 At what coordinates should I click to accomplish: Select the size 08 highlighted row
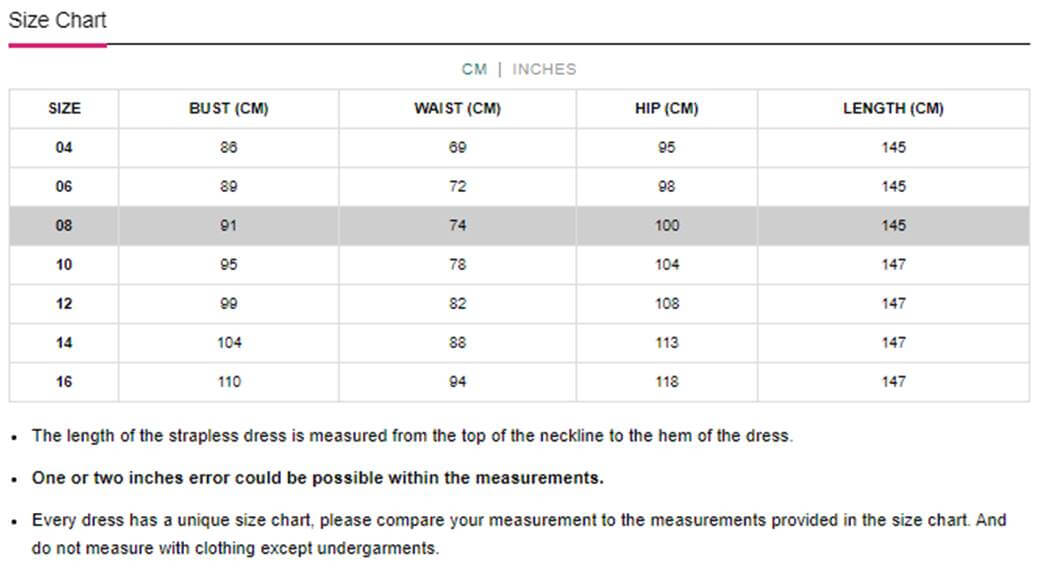point(519,225)
